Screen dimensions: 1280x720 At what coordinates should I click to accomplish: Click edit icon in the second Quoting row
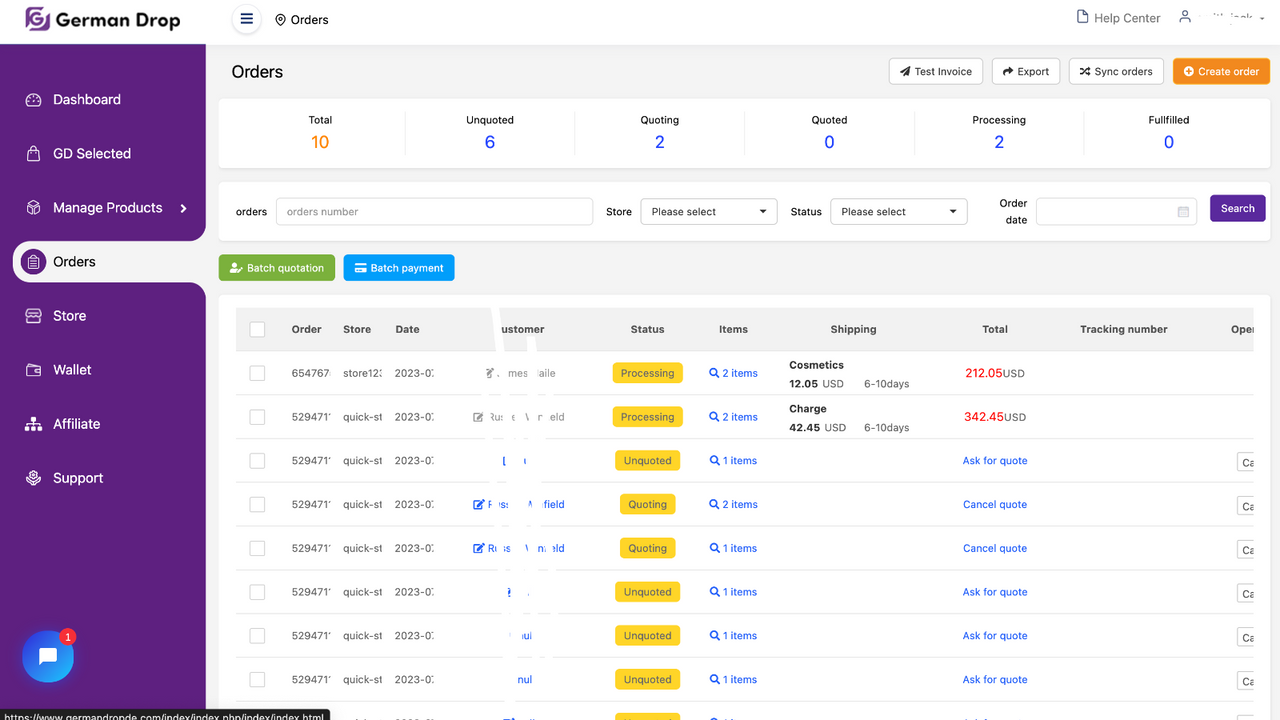[478, 549]
